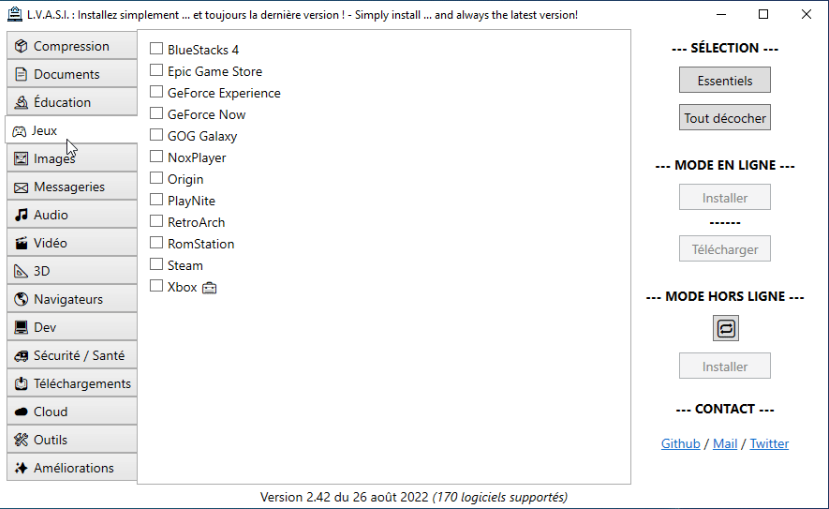
Task: Tick the RomStation checkbox
Action: [x=156, y=243]
